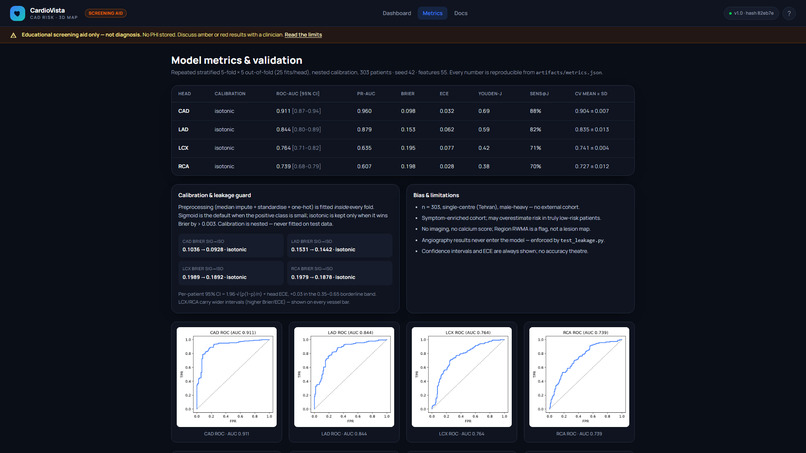Screen dimensions: 806x453
Task: Click LAD ROC-AUC value 0.844
Action: coord(283,130)
